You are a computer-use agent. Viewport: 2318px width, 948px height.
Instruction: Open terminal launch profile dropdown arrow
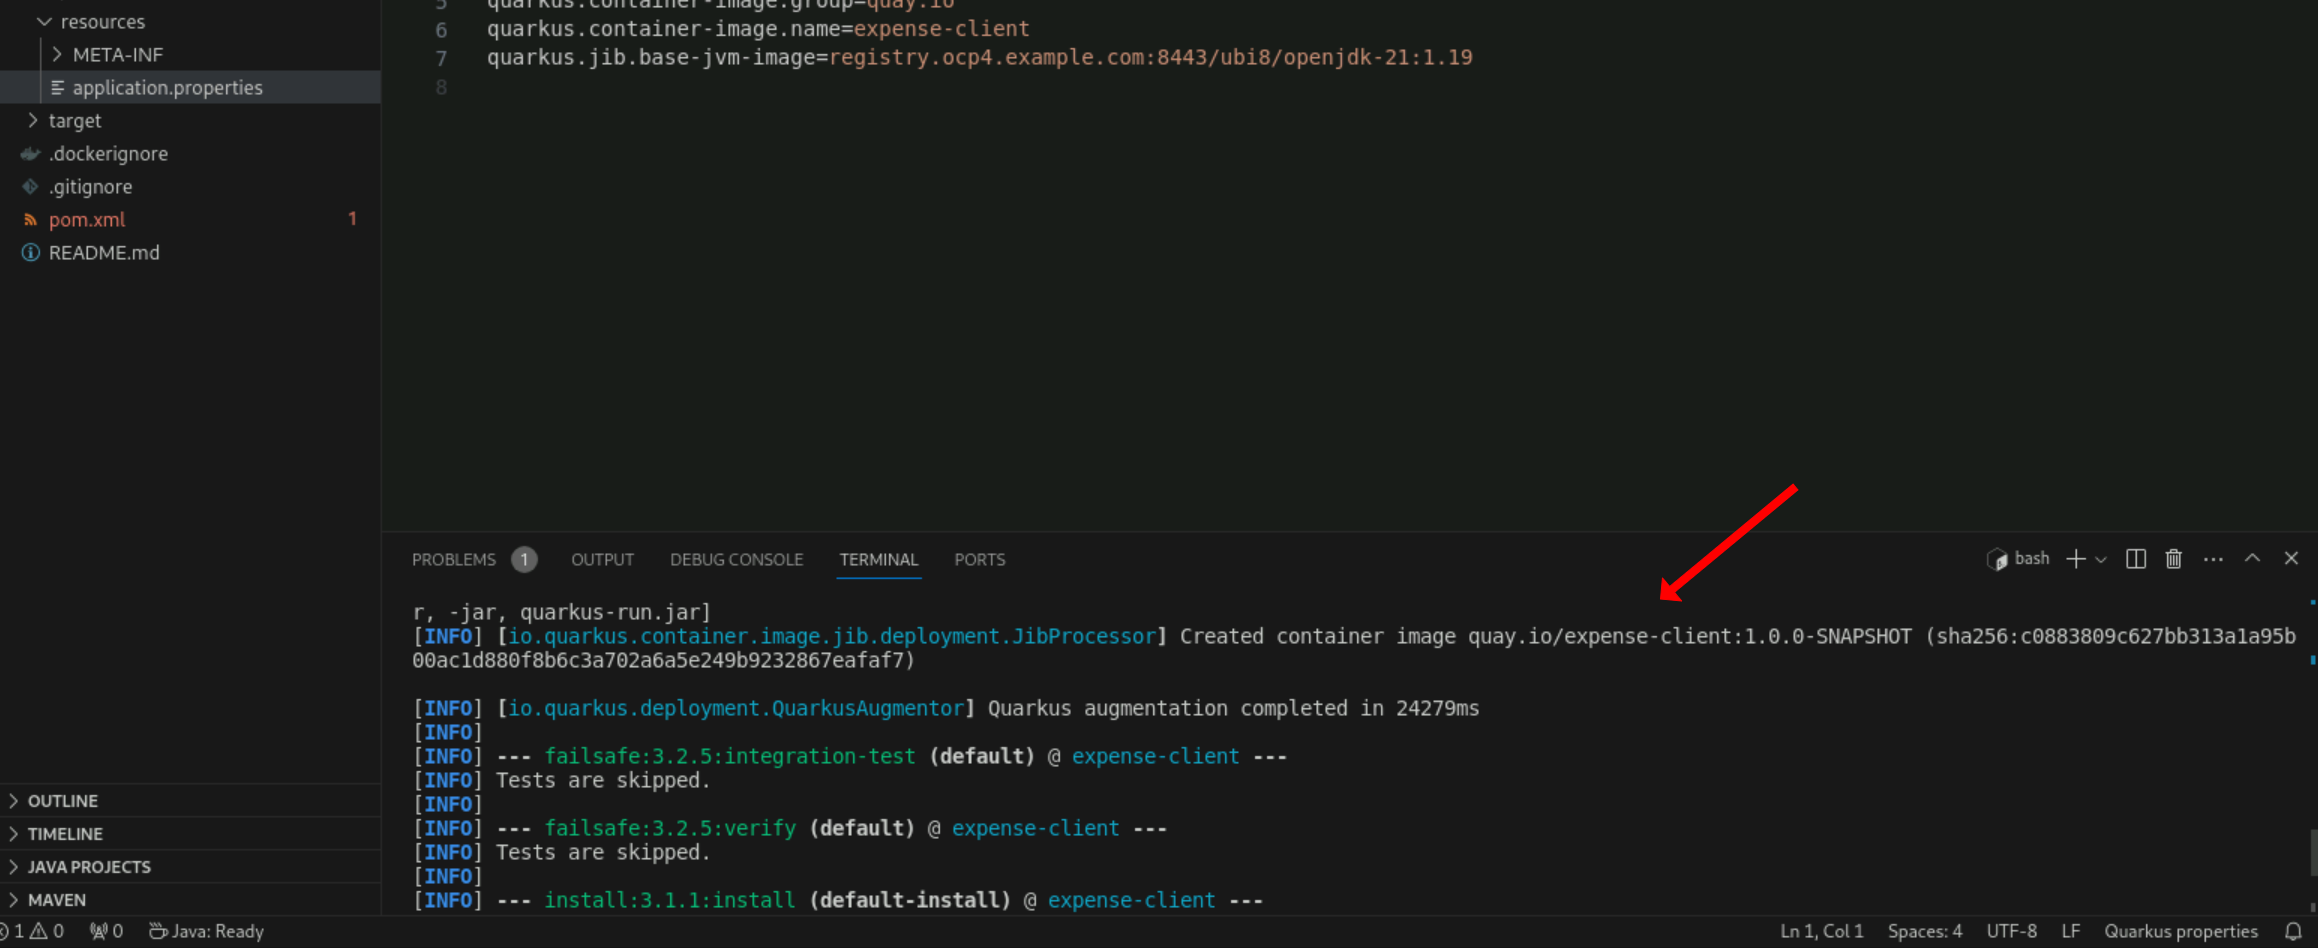[2101, 560]
